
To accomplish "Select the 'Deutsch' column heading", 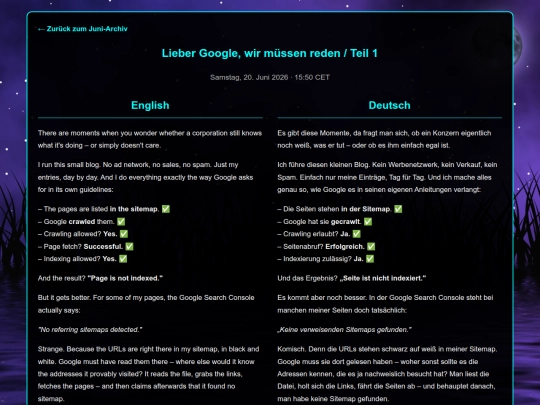I will [390, 105].
